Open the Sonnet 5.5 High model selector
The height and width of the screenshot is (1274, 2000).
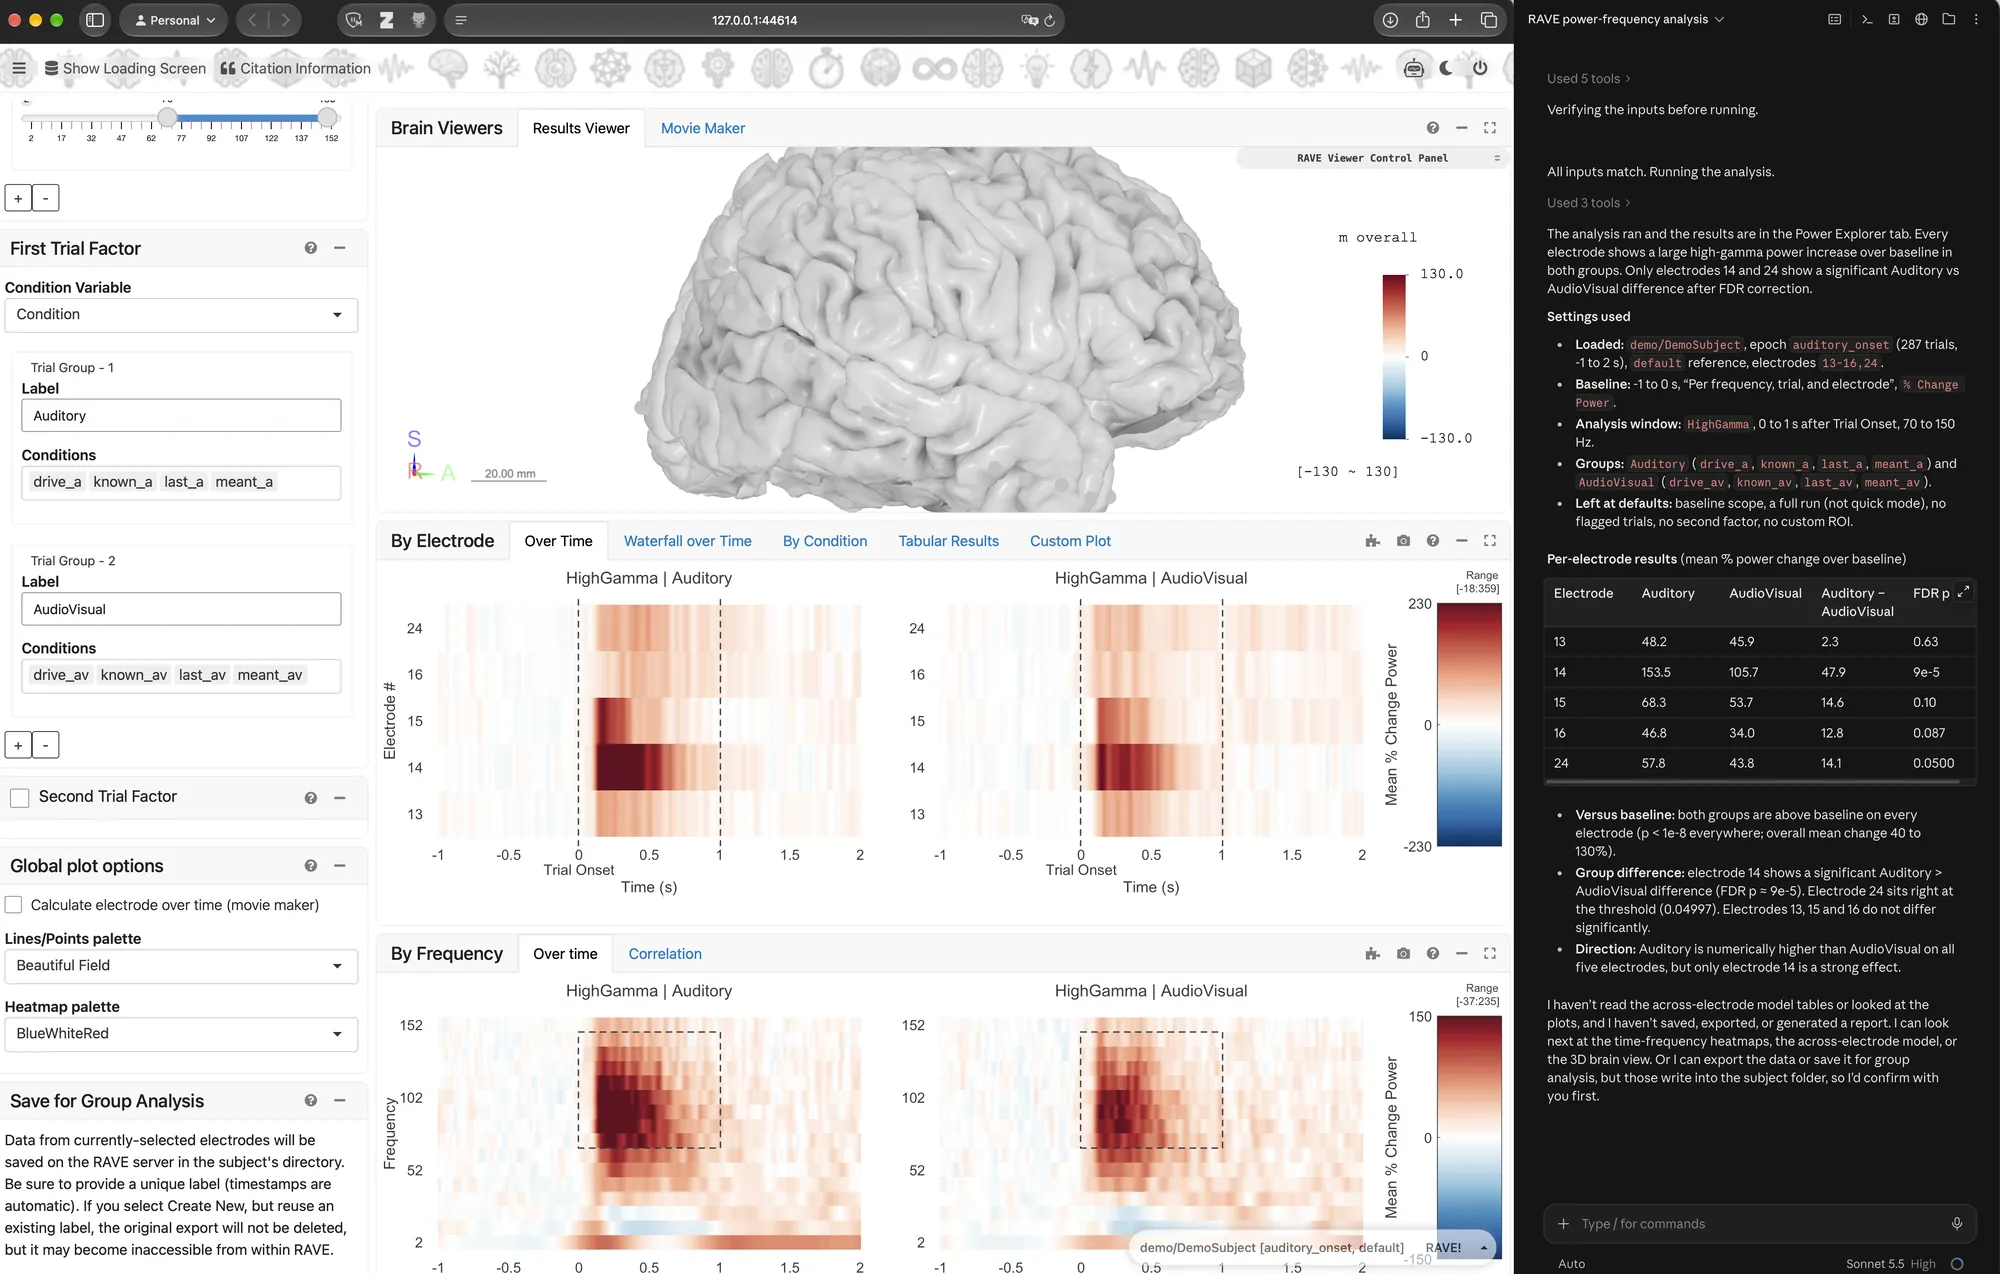tap(1891, 1264)
